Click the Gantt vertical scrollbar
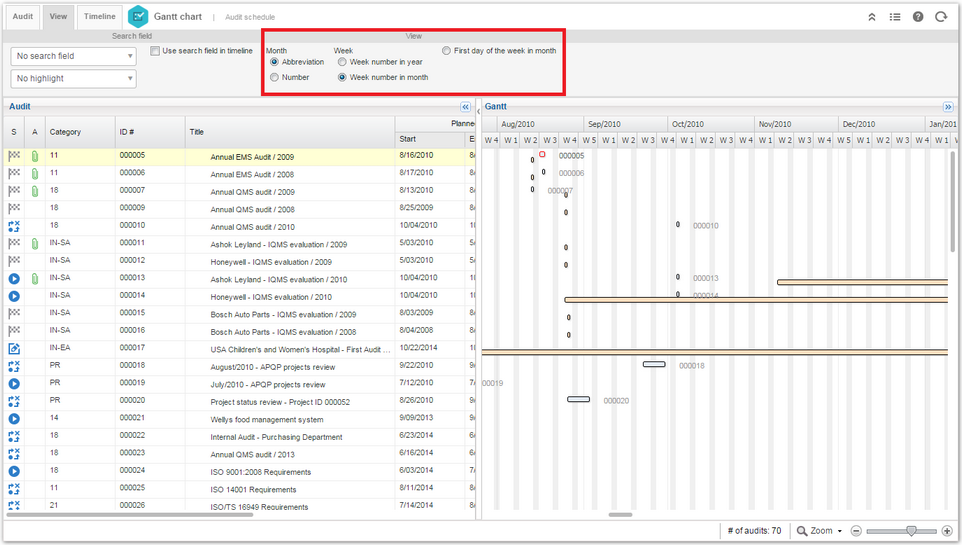 click(952, 203)
